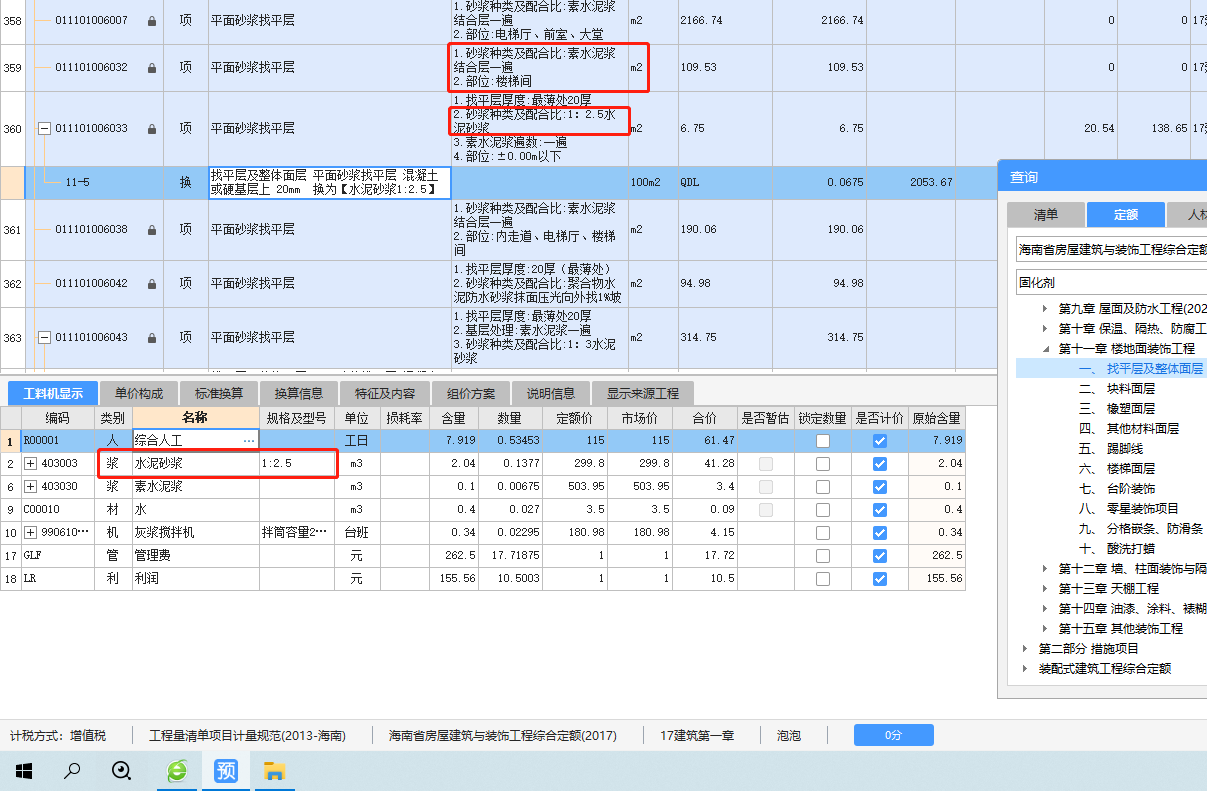
Task: Expand material 403030 素水泥浆 breakdown
Action: [30, 487]
